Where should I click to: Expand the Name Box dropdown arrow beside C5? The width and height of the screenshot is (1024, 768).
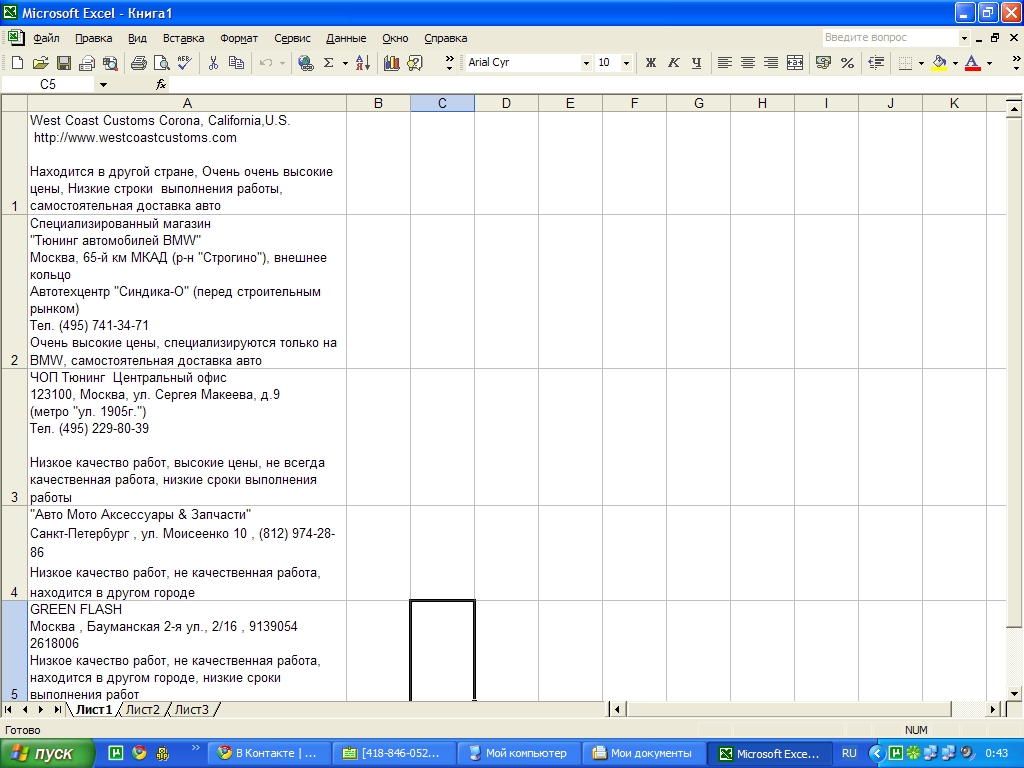point(103,85)
